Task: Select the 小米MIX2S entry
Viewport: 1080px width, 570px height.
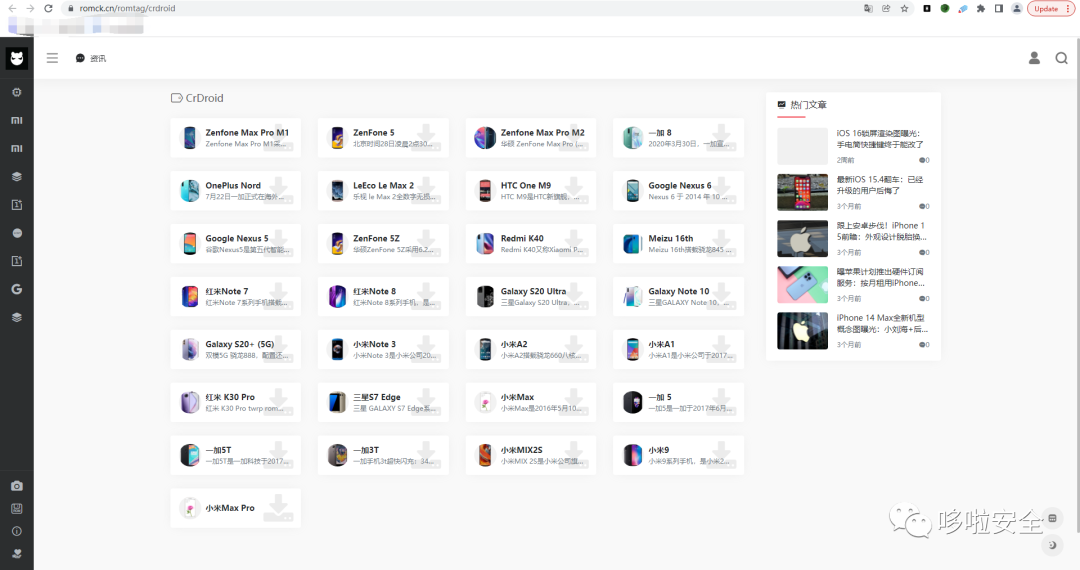Action: coord(531,456)
